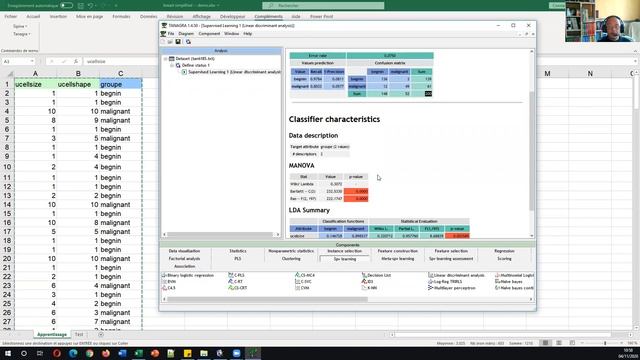Viewport: 640px width, 360px height.
Task: Select the C-RT component
Action: coord(236,282)
